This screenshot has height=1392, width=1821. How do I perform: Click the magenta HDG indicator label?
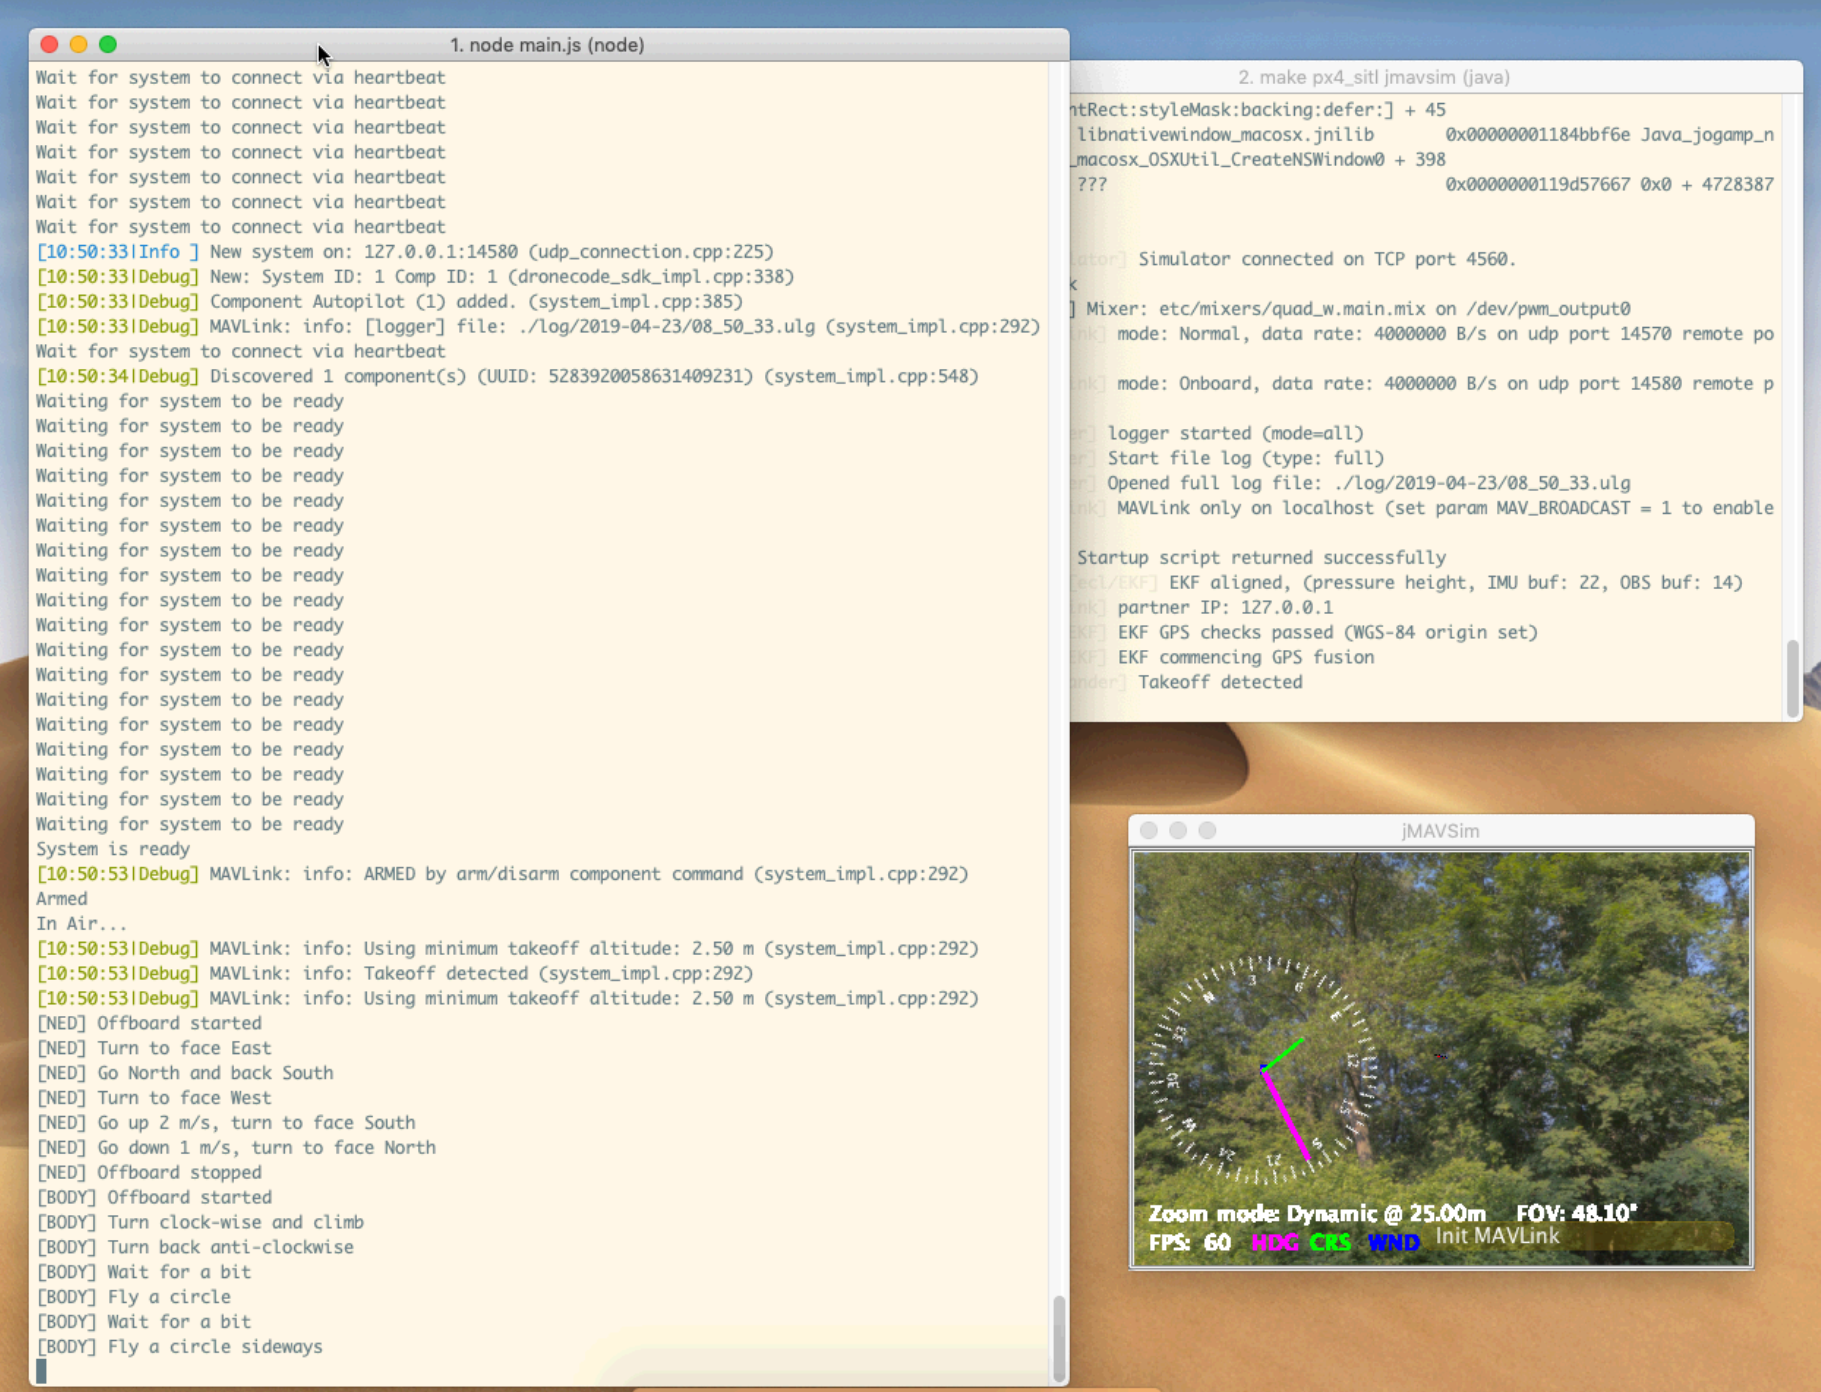point(1275,1242)
